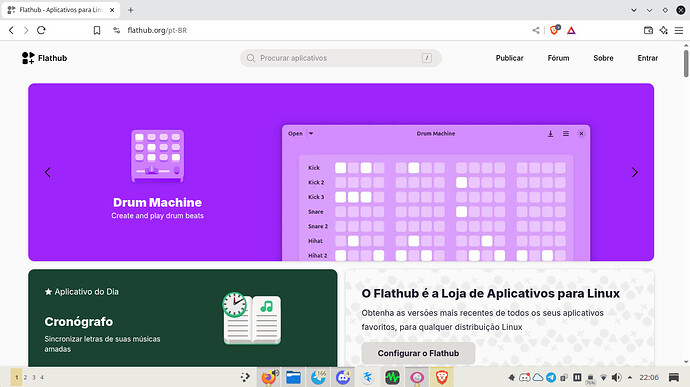Click the Drum Machine window screenshot
The image size is (690, 387).
tap(436, 193)
